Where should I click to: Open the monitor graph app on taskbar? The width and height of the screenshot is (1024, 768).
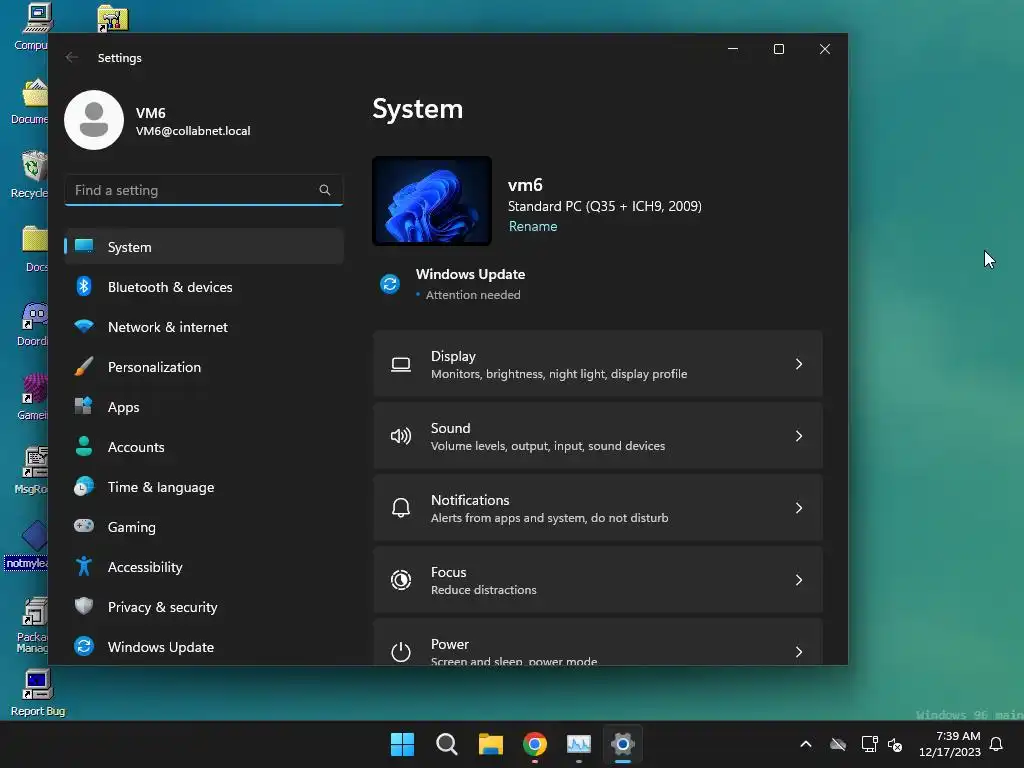(x=579, y=744)
